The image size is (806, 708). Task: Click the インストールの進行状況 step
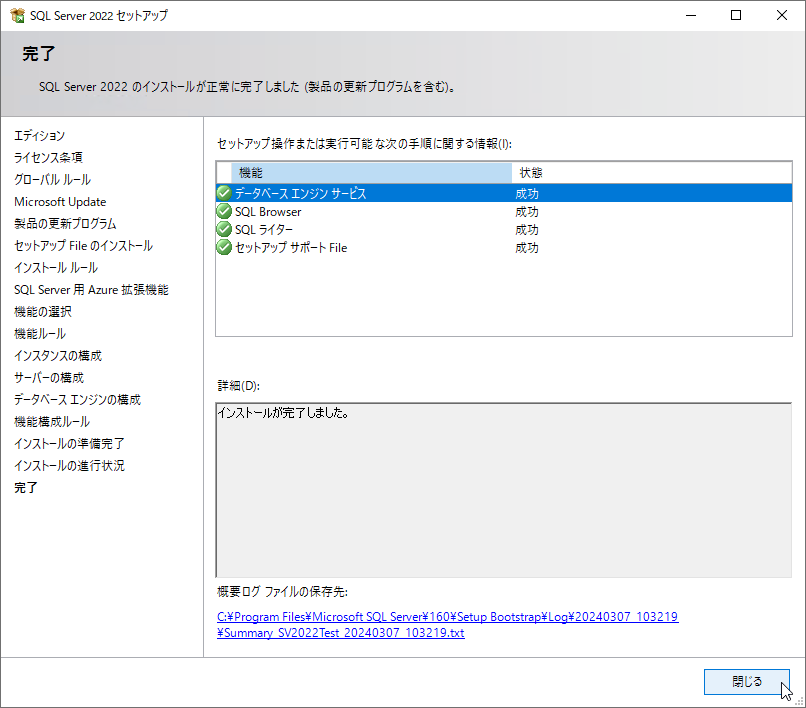(x=69, y=466)
